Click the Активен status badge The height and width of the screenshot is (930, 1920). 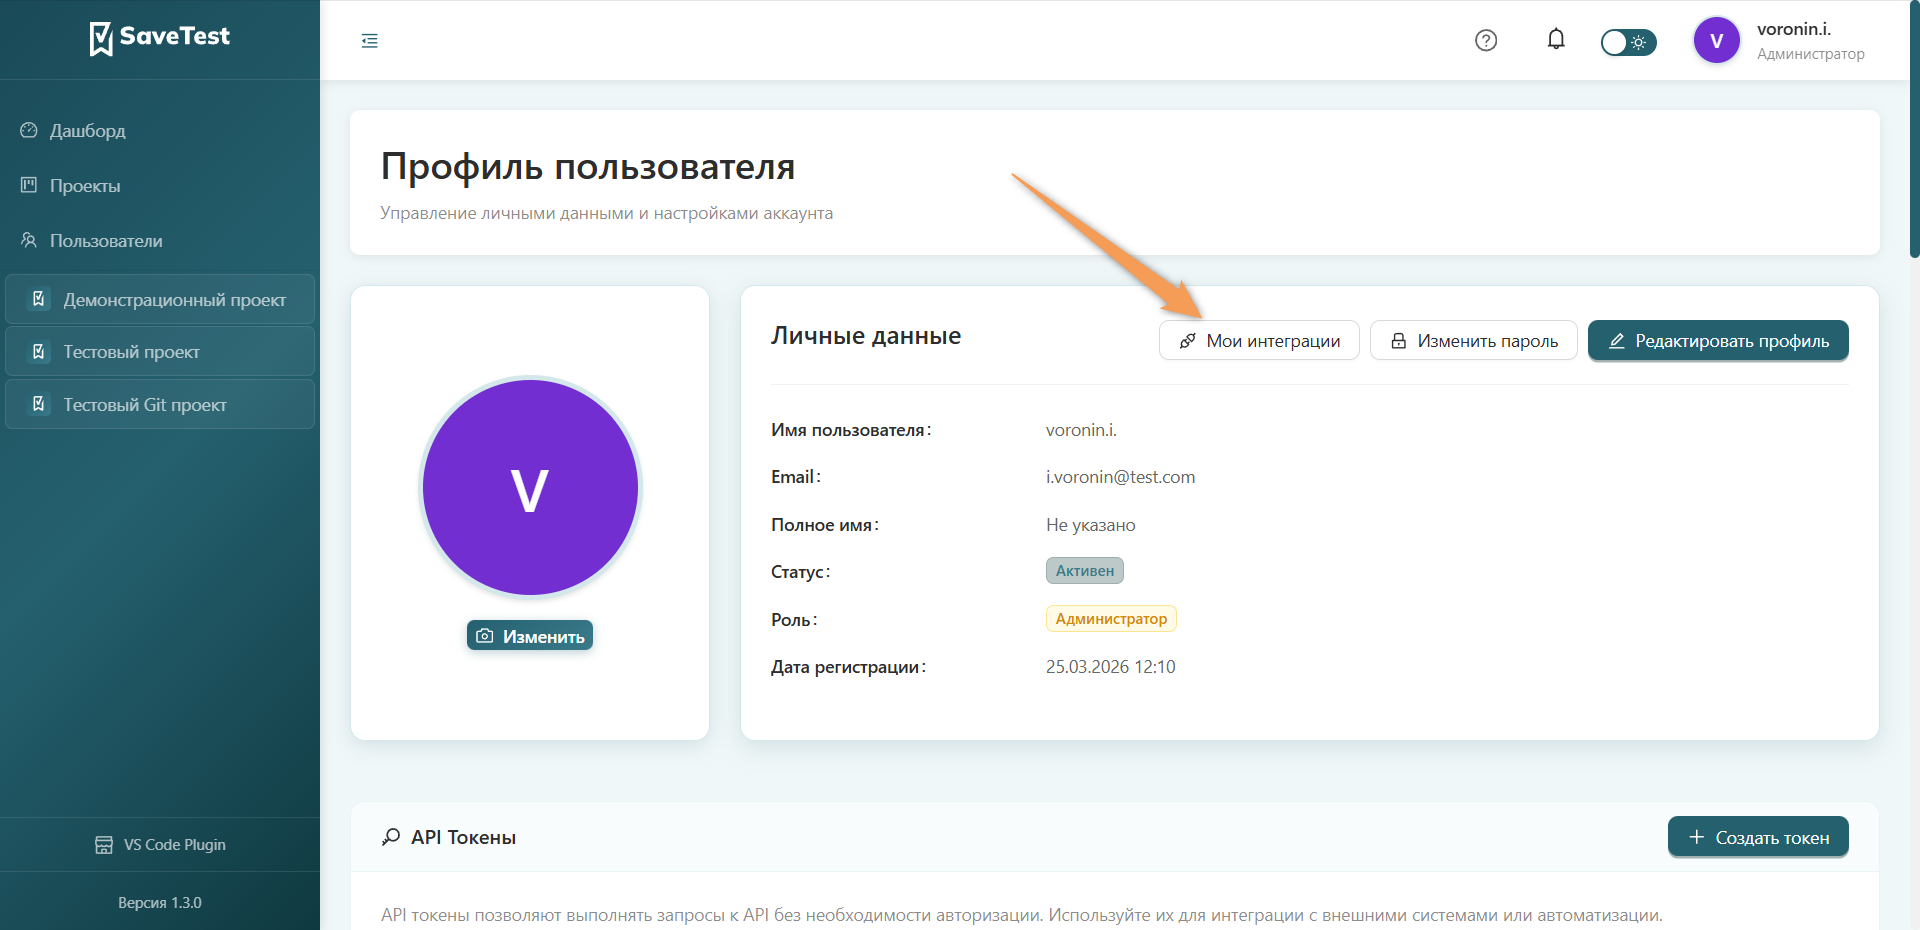1085,571
